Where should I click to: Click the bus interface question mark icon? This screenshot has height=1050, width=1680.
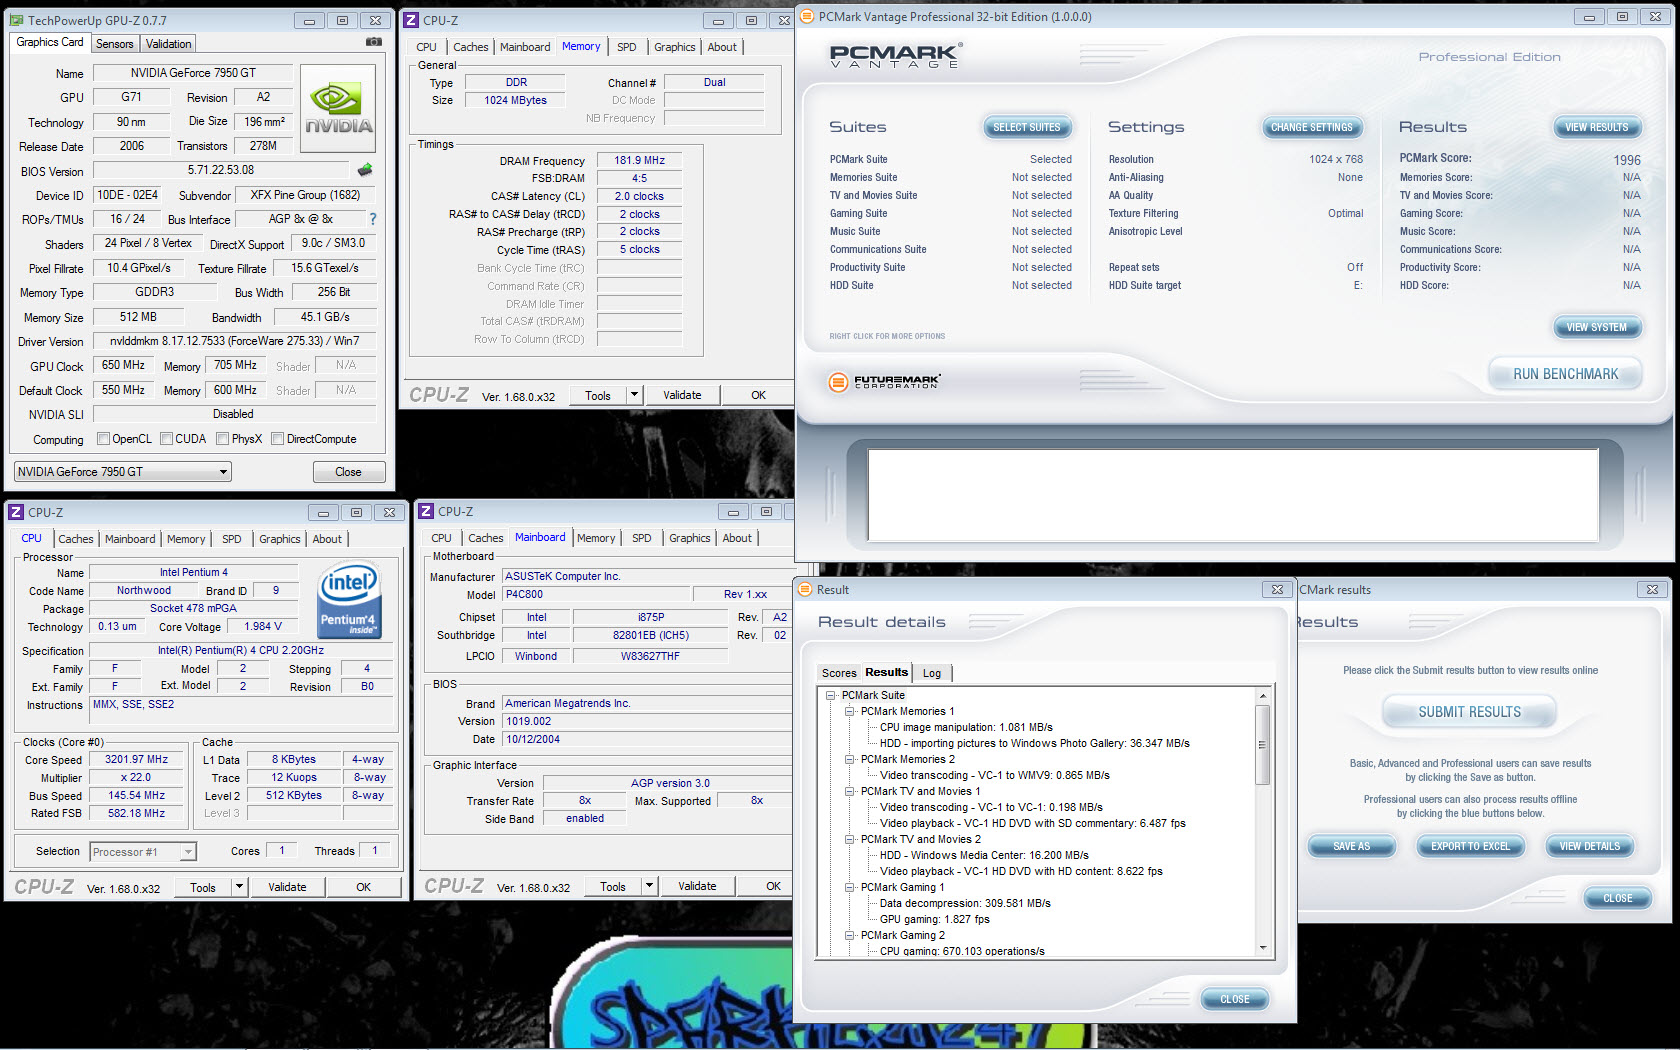coord(373,219)
